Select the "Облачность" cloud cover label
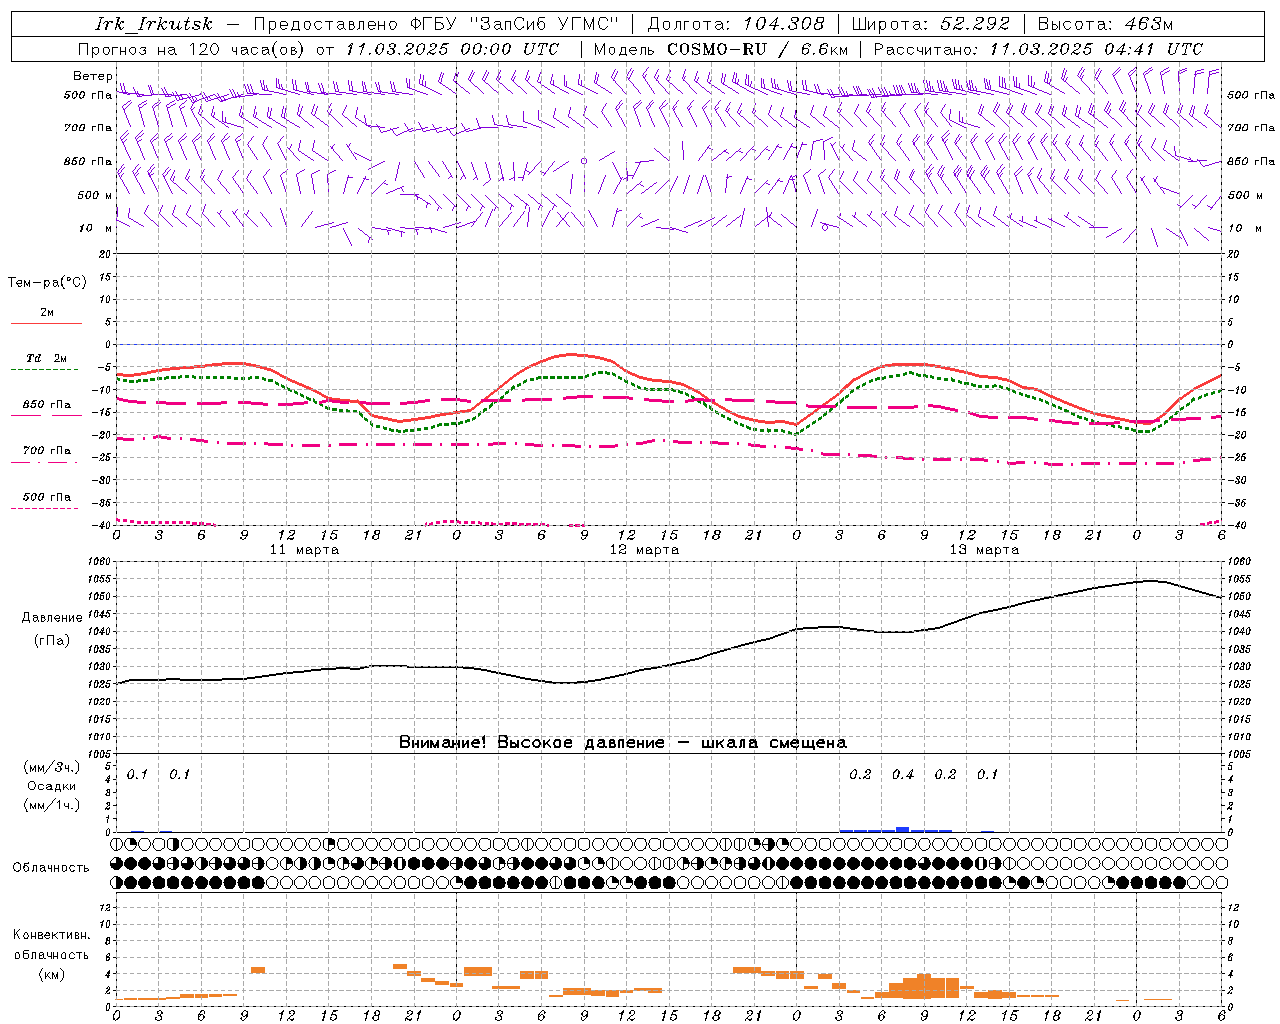 51,867
